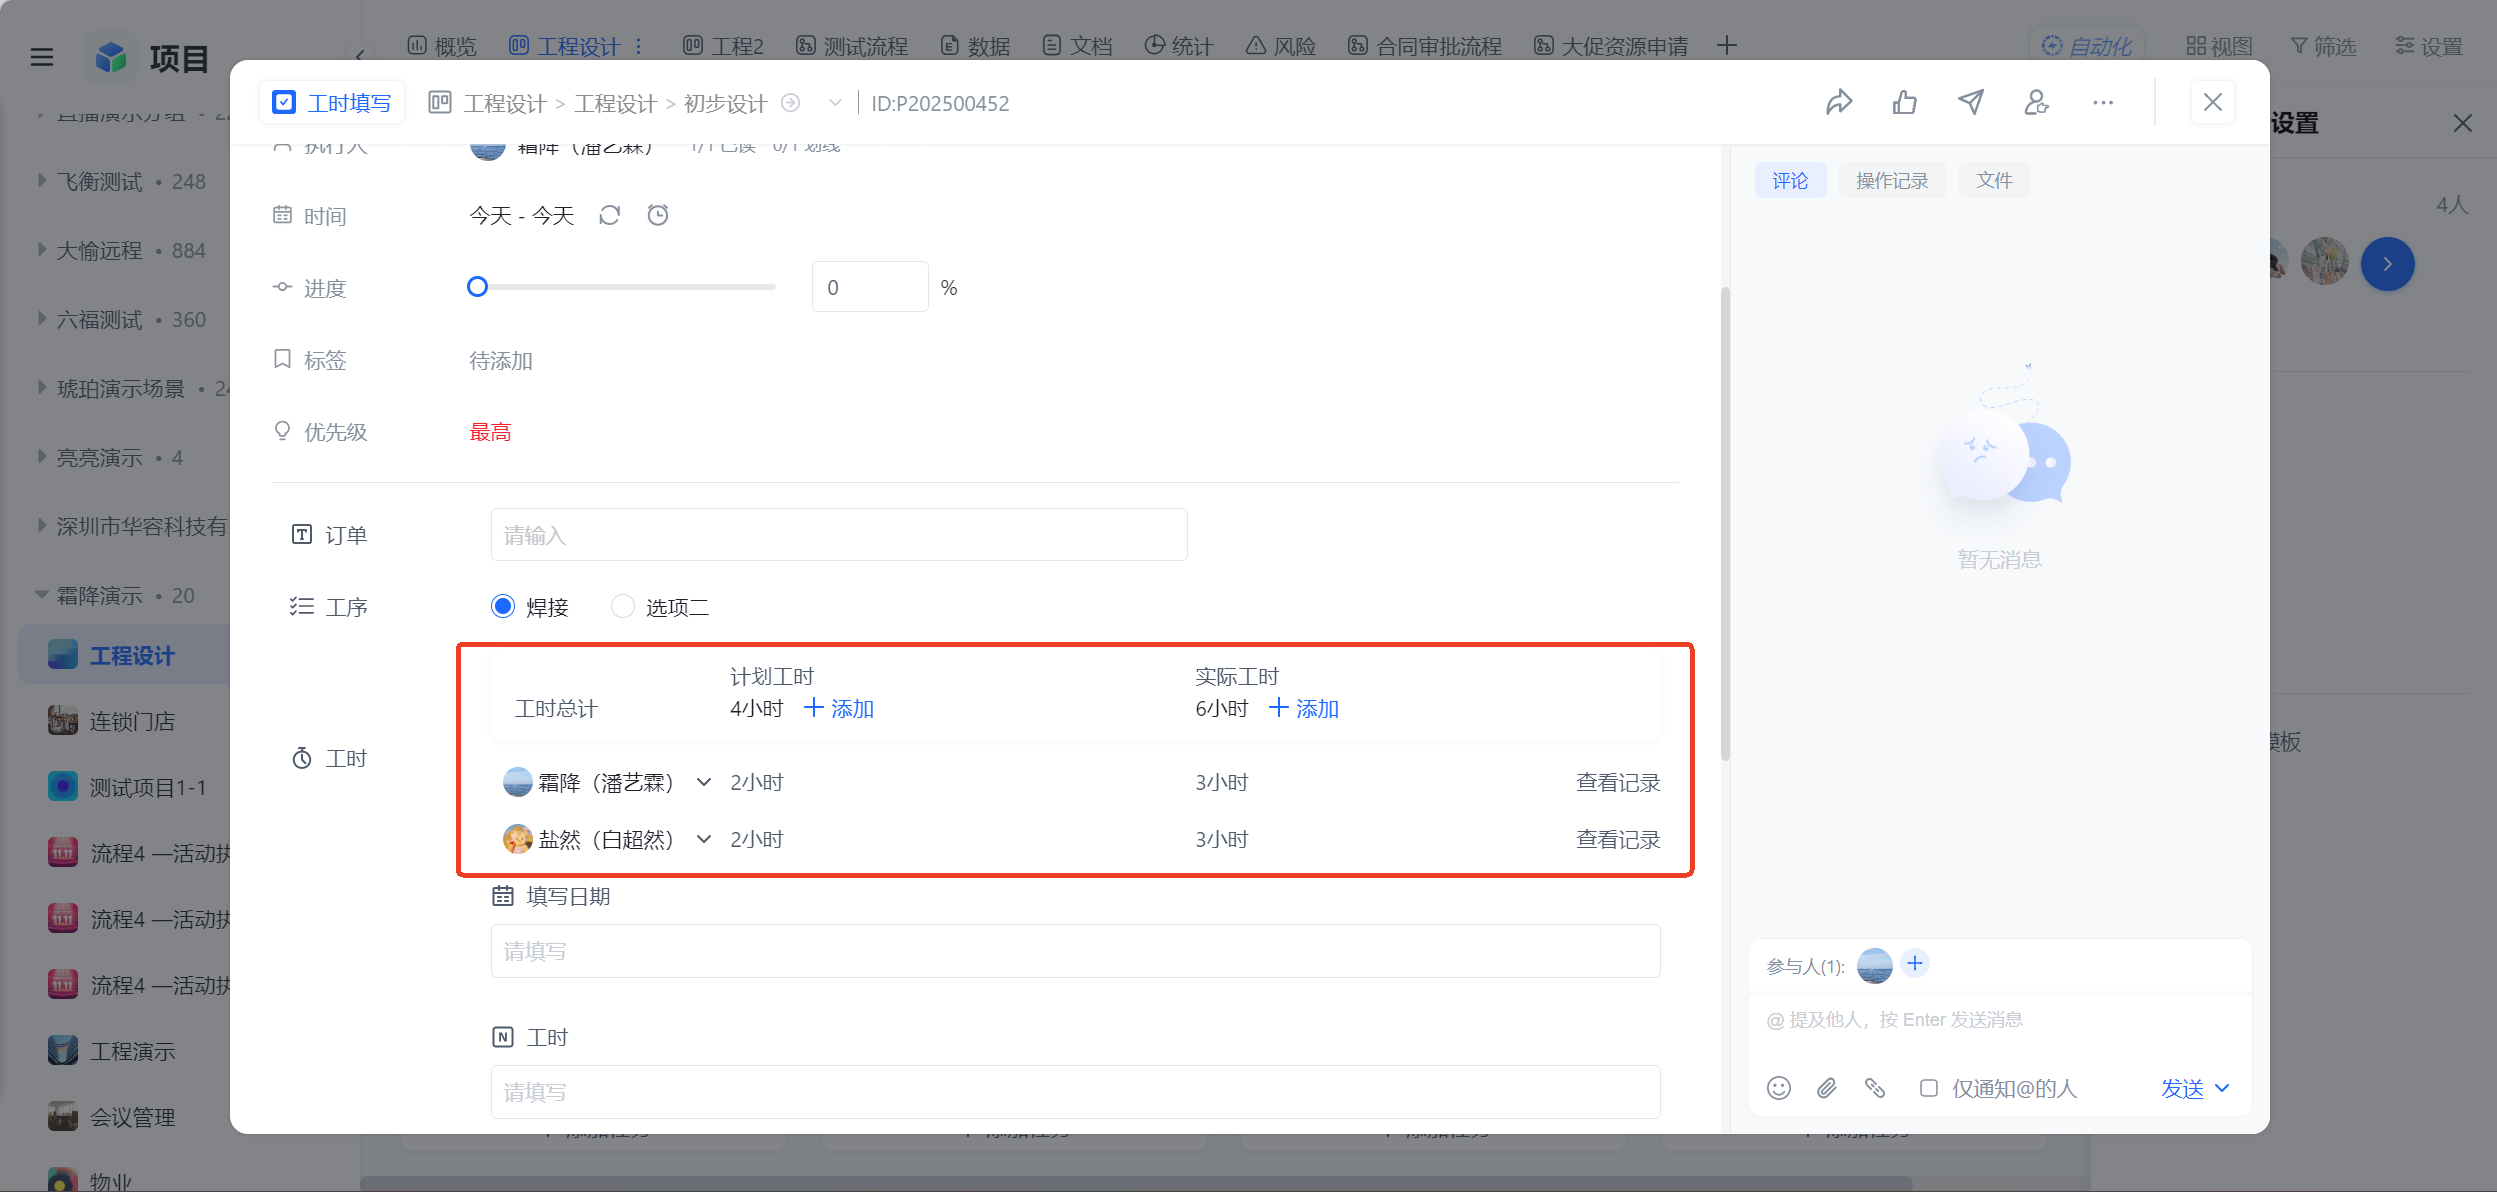Expand the 盐然（白超然） row chevron
The height and width of the screenshot is (1192, 2497).
pyautogui.click(x=704, y=839)
